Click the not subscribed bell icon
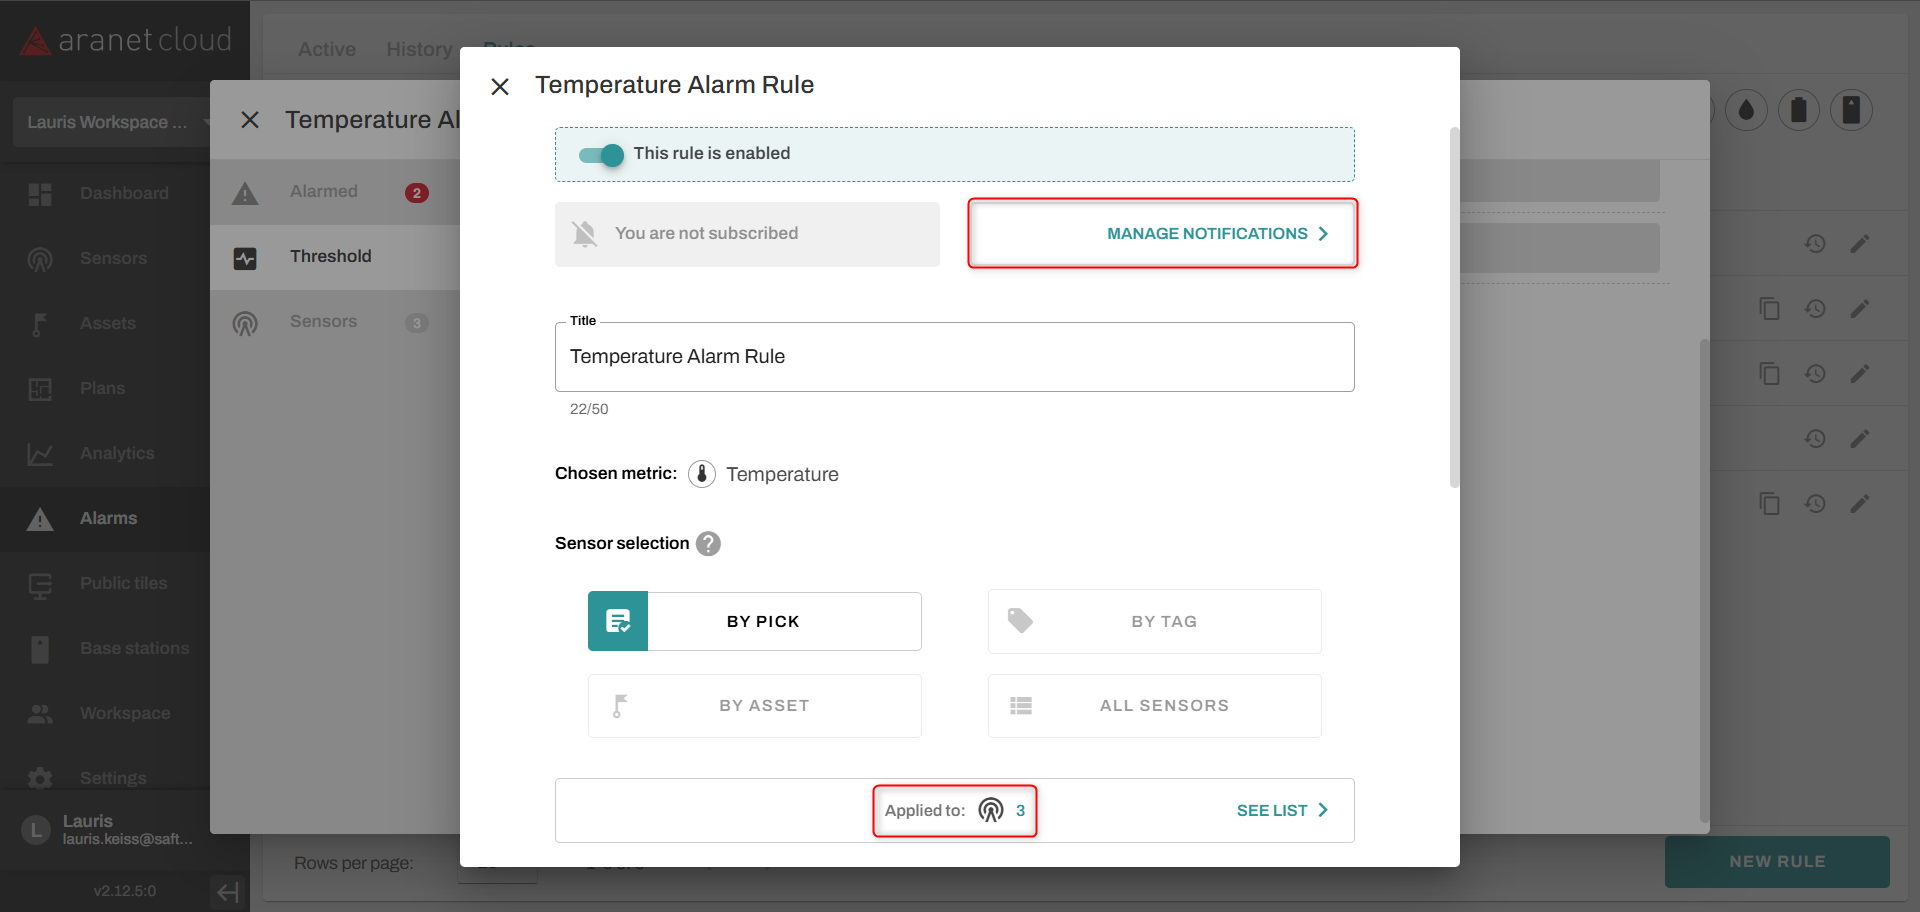This screenshot has width=1920, height=912. point(585,234)
